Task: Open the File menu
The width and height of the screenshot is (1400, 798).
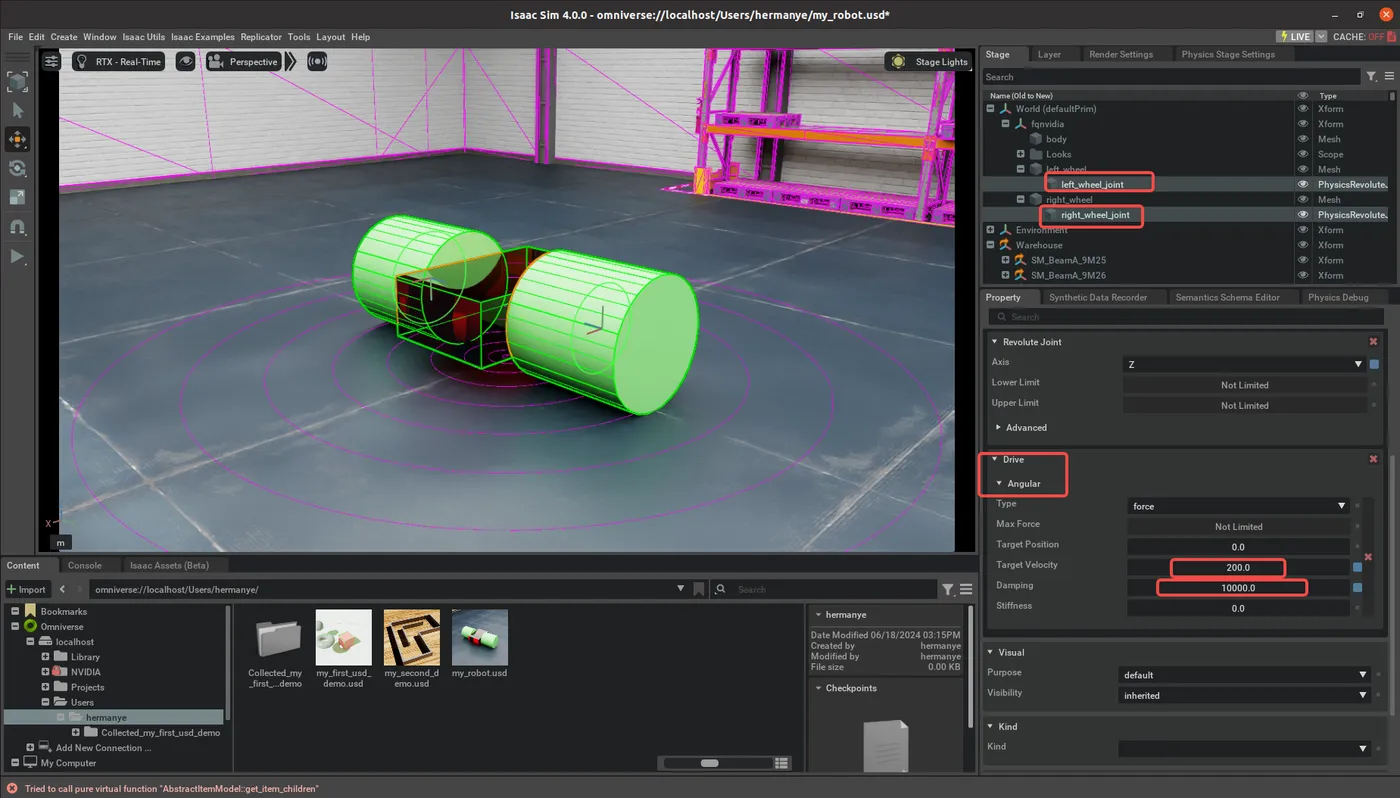Action: (x=15, y=37)
